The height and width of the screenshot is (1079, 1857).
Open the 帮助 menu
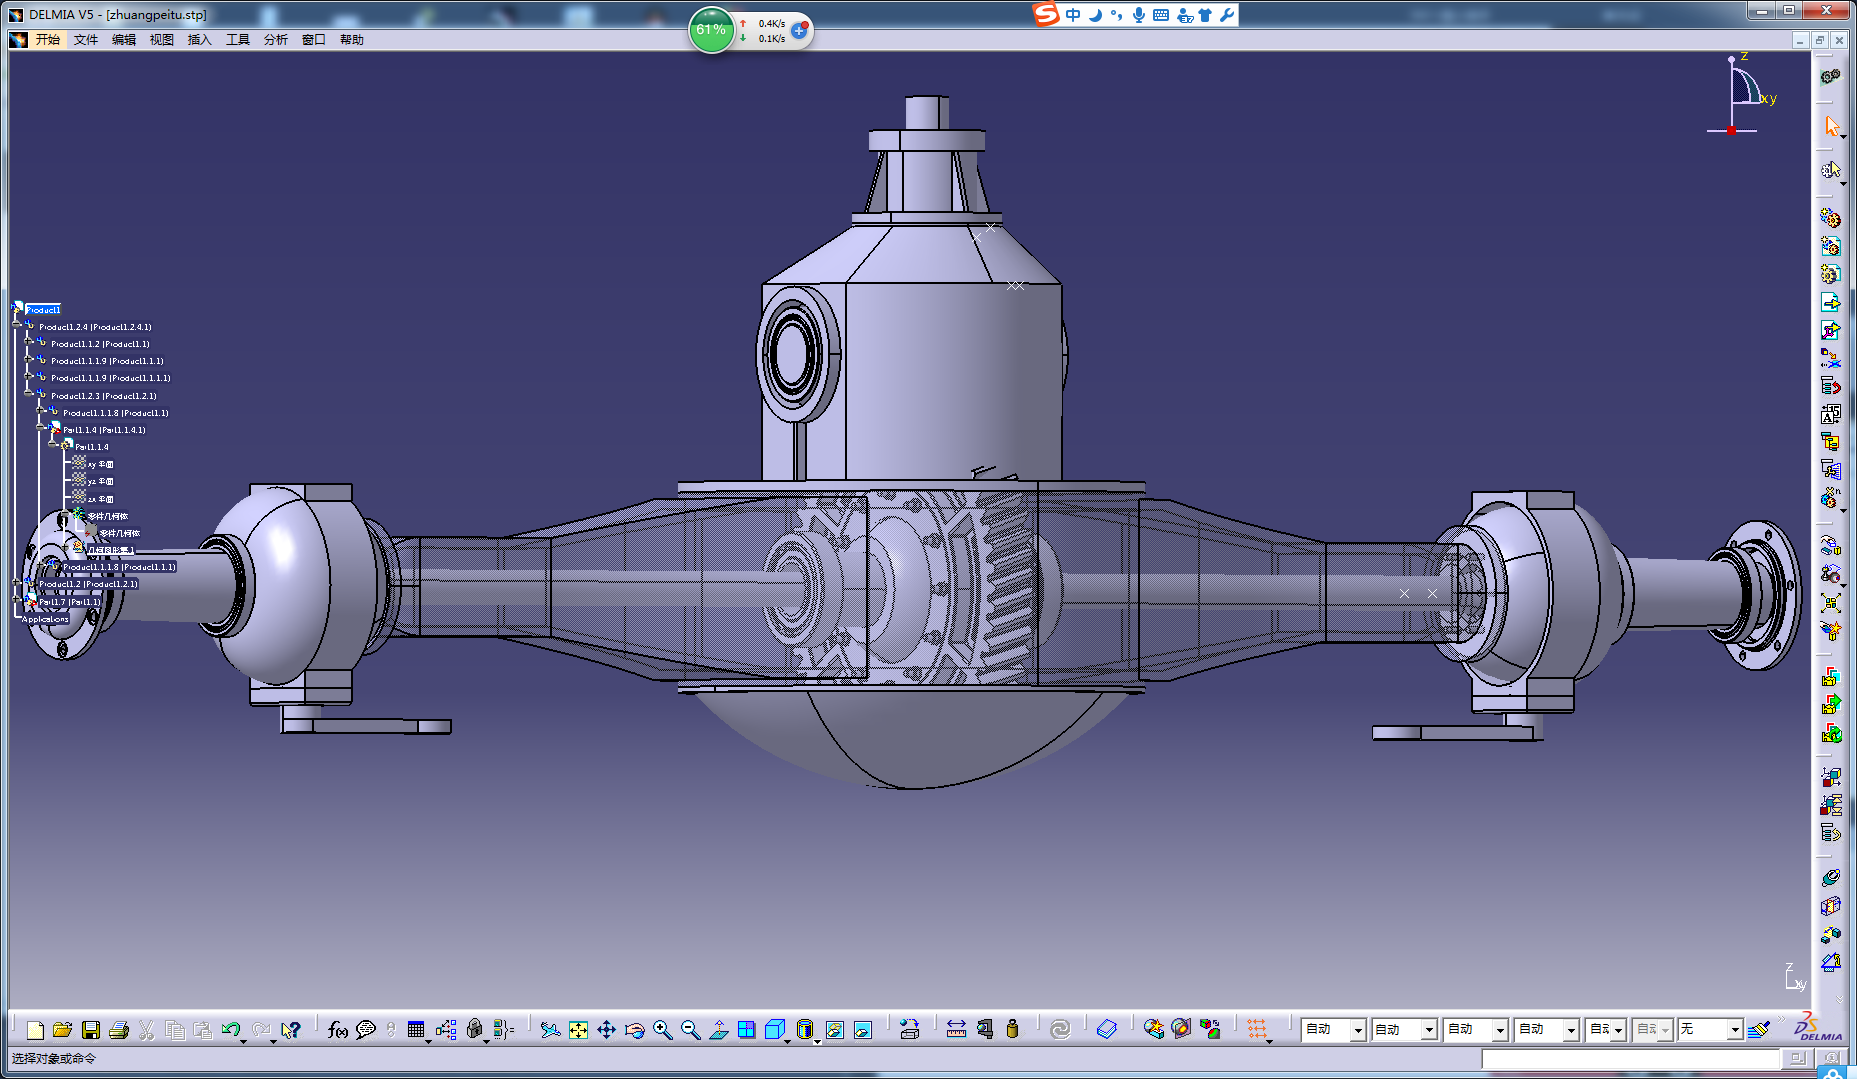[x=352, y=40]
